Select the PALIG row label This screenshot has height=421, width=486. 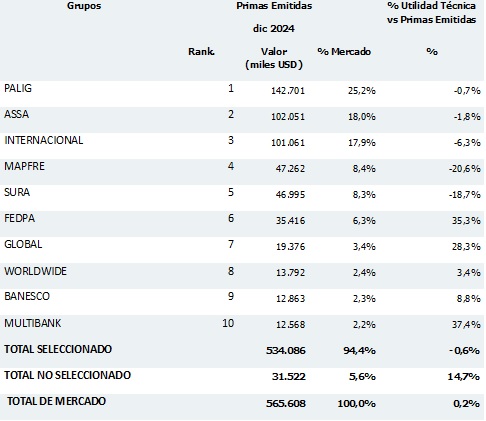[x=18, y=88]
